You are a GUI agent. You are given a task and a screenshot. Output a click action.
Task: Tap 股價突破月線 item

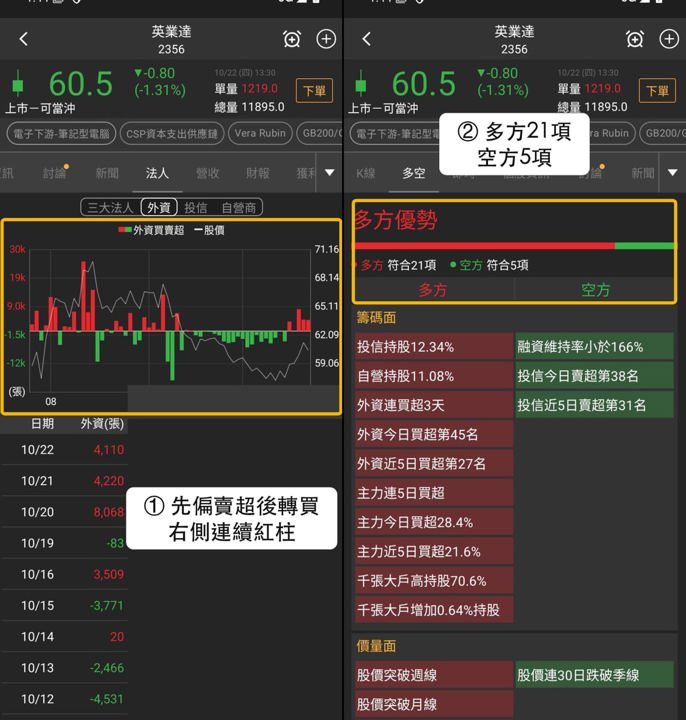(434, 704)
